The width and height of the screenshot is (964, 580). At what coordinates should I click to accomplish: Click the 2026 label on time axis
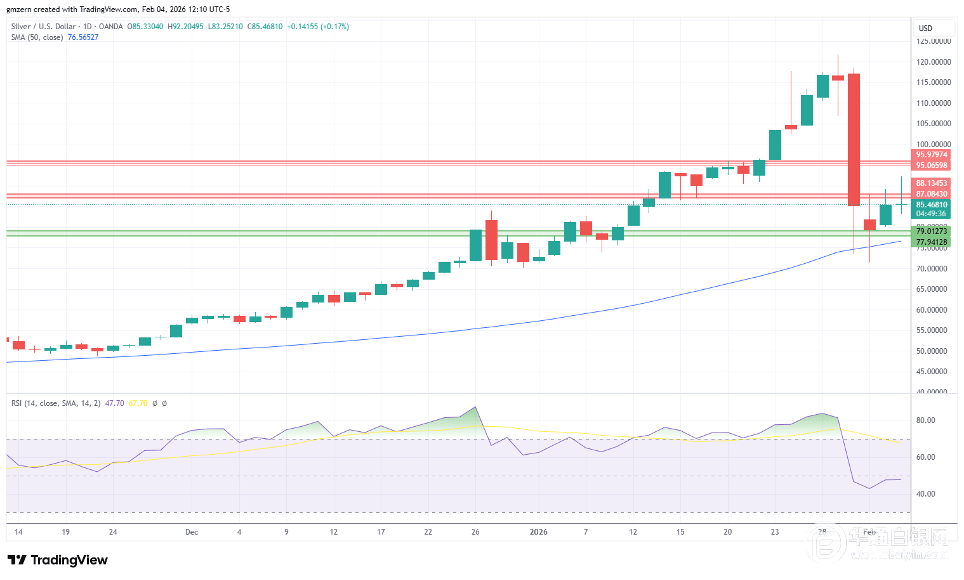point(539,533)
